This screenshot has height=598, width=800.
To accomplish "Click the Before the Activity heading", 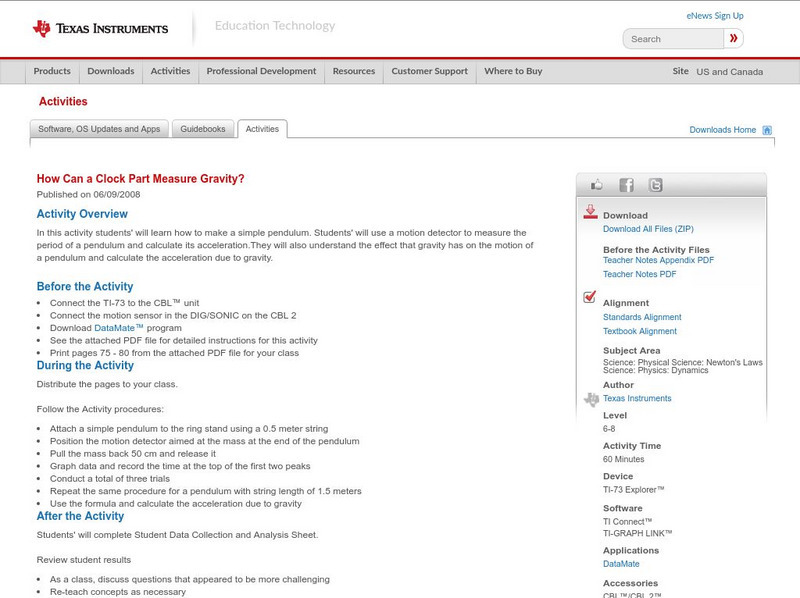I will pos(85,286).
